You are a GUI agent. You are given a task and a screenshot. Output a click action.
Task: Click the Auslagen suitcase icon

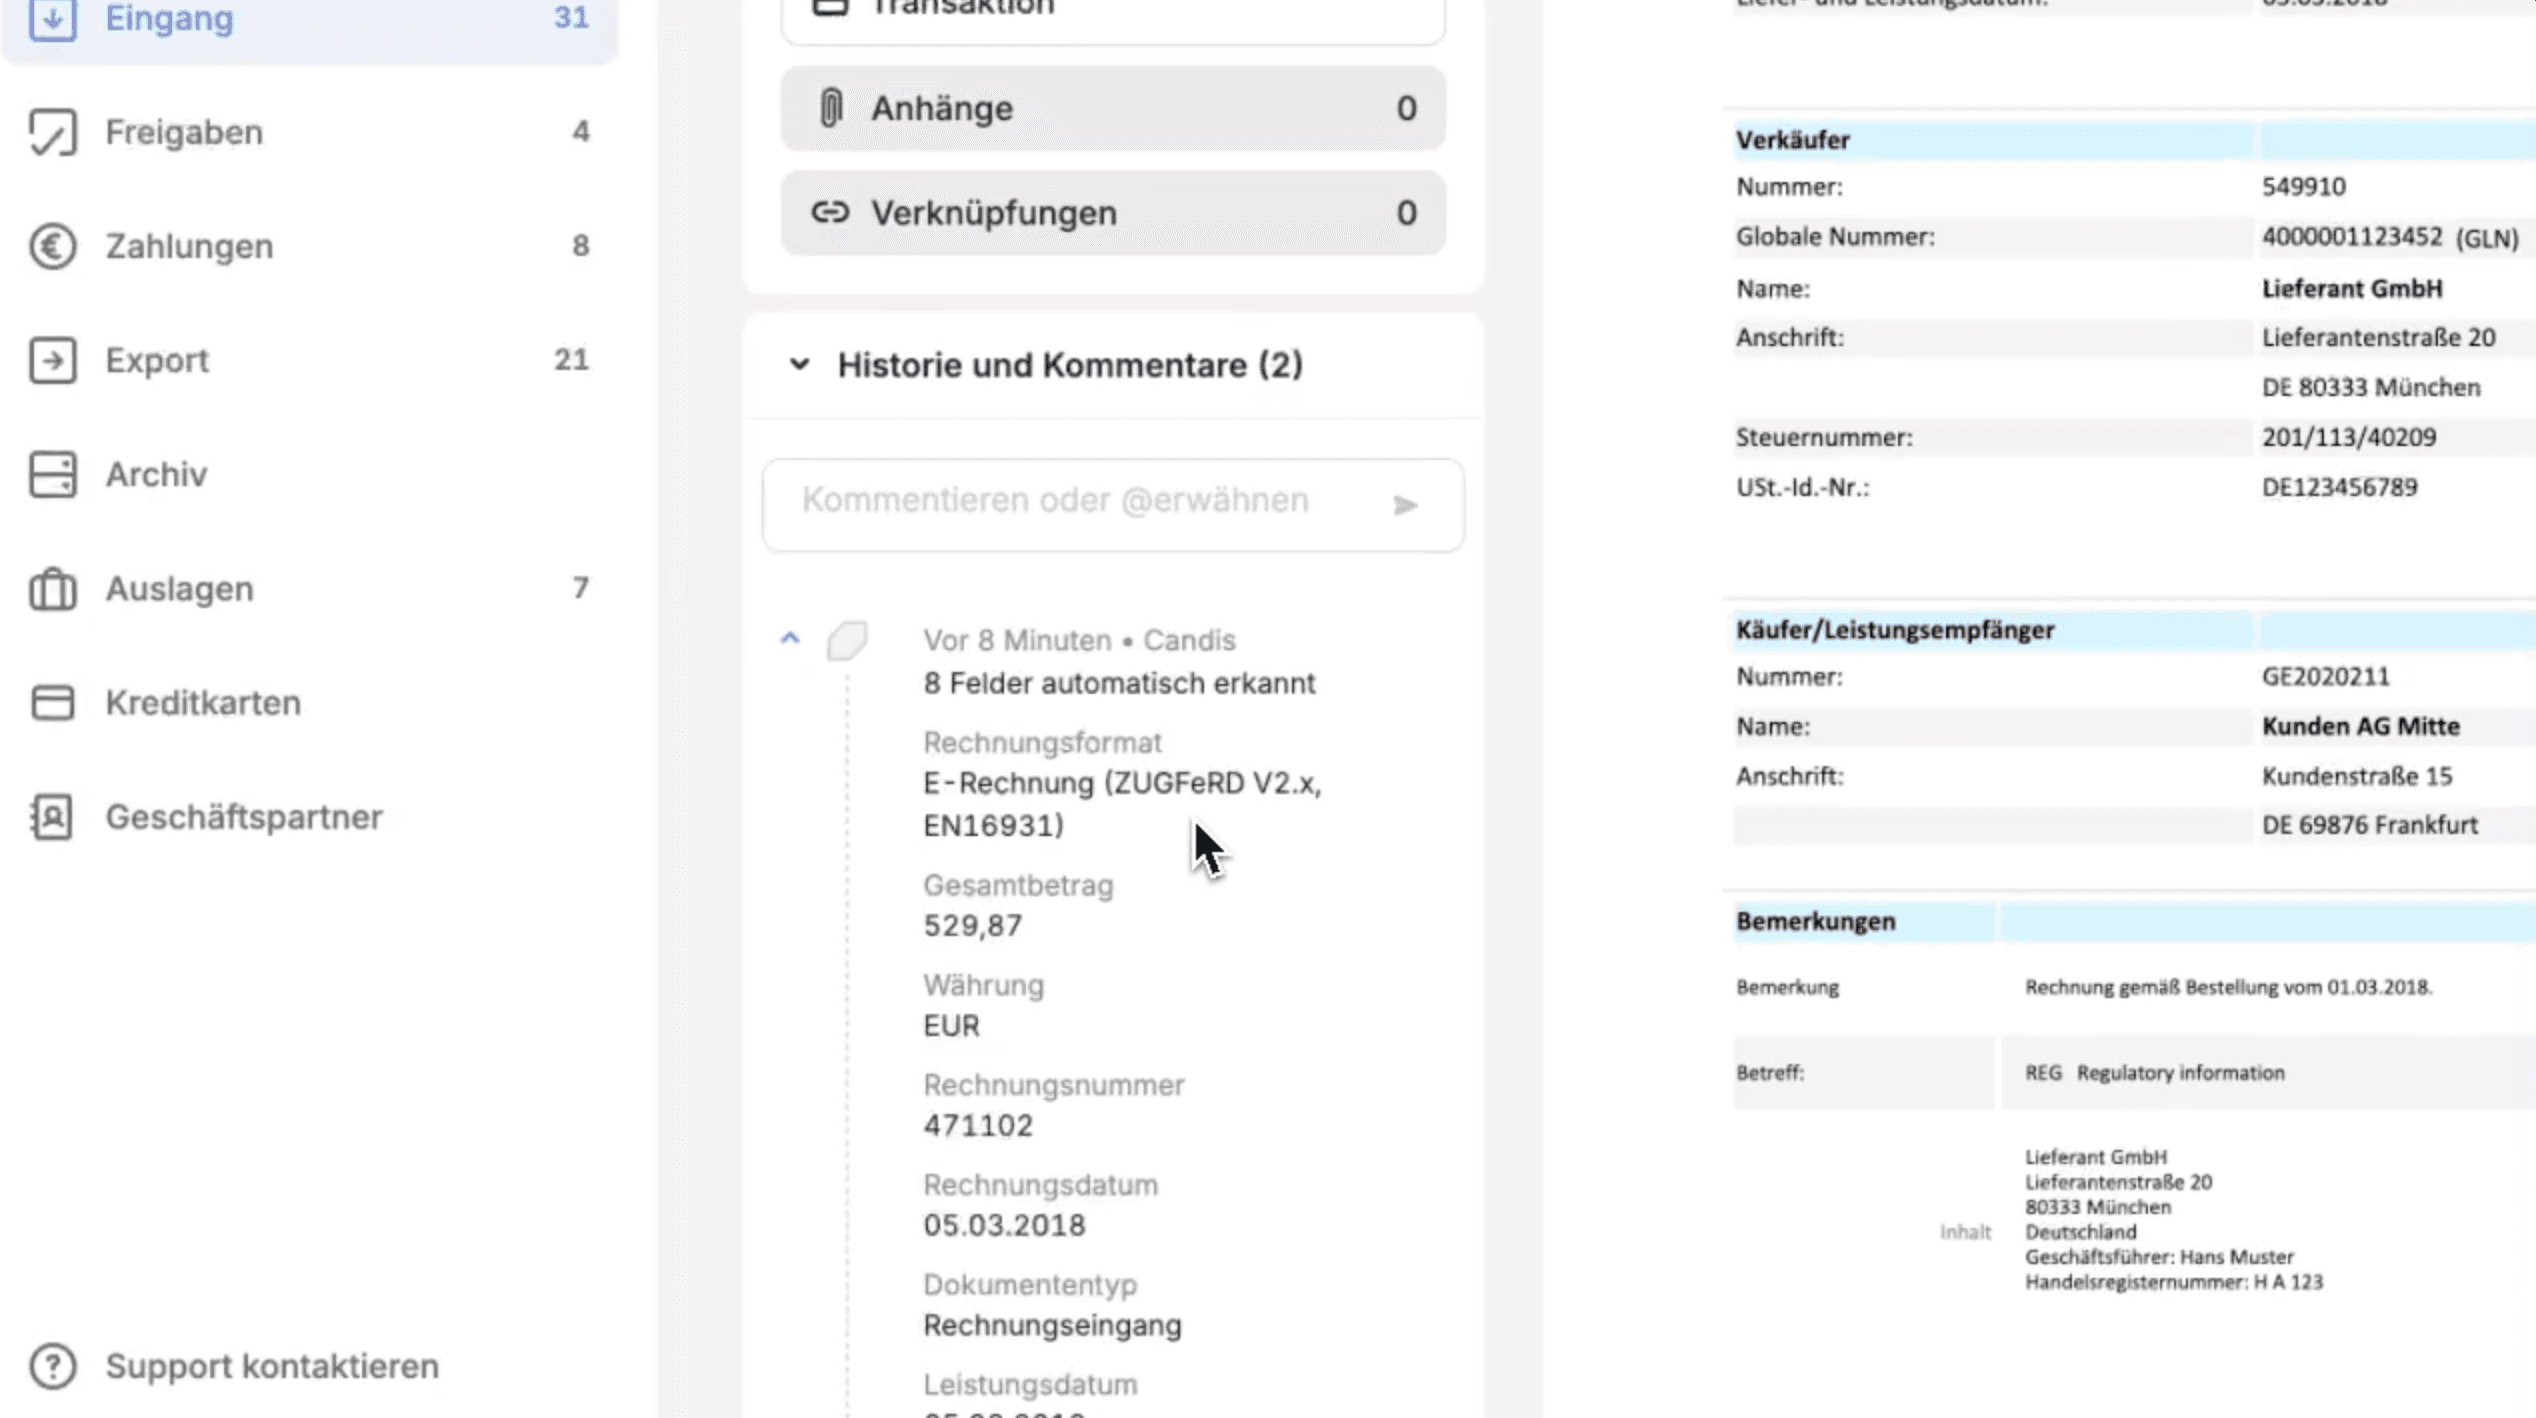pos(52,589)
